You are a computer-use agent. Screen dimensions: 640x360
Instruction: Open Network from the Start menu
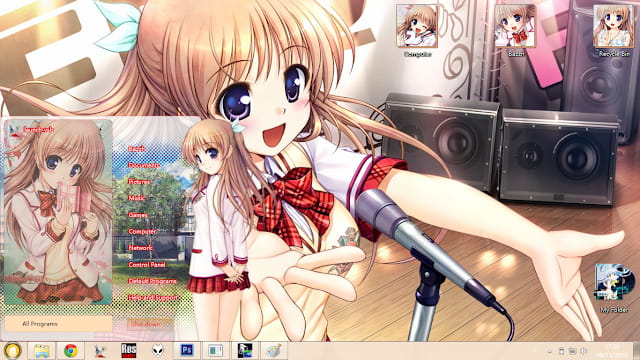(x=140, y=248)
